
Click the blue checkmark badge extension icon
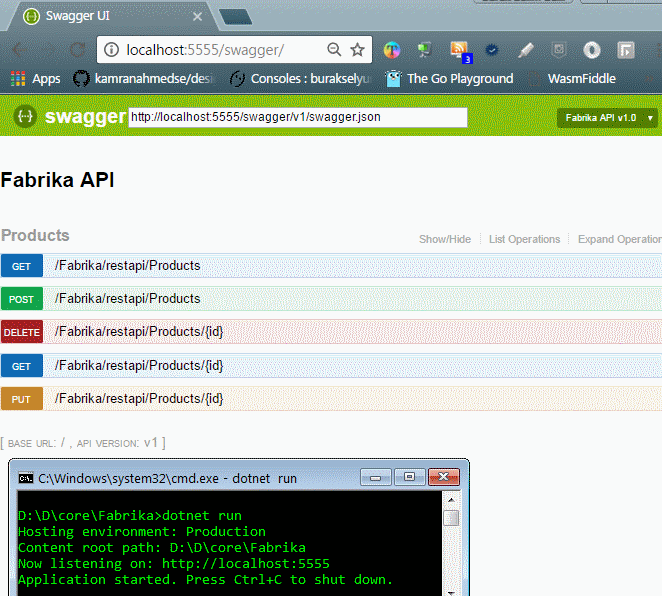(491, 50)
